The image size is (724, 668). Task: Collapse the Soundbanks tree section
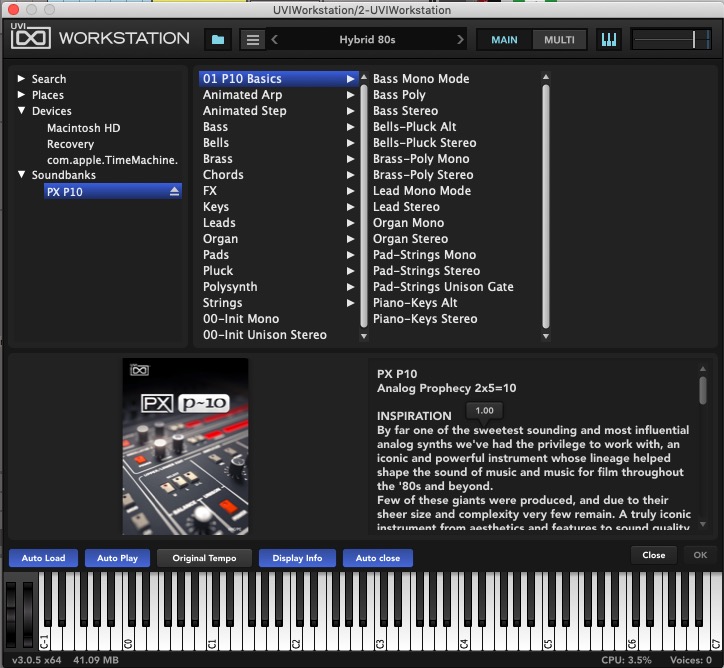pyautogui.click(x=21, y=175)
